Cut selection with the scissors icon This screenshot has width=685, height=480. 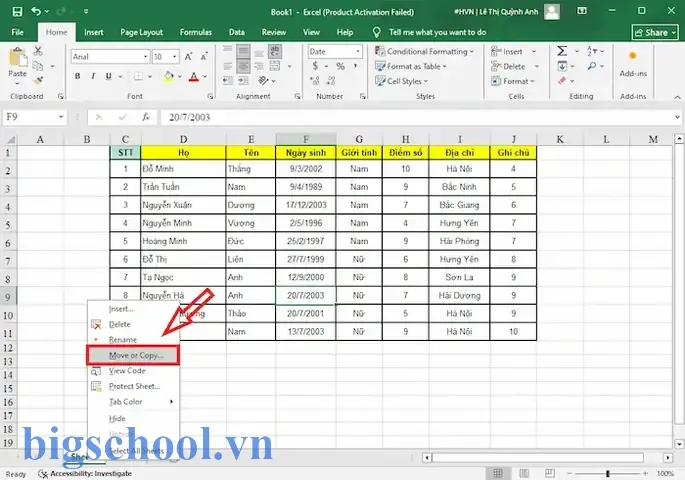coord(38,51)
